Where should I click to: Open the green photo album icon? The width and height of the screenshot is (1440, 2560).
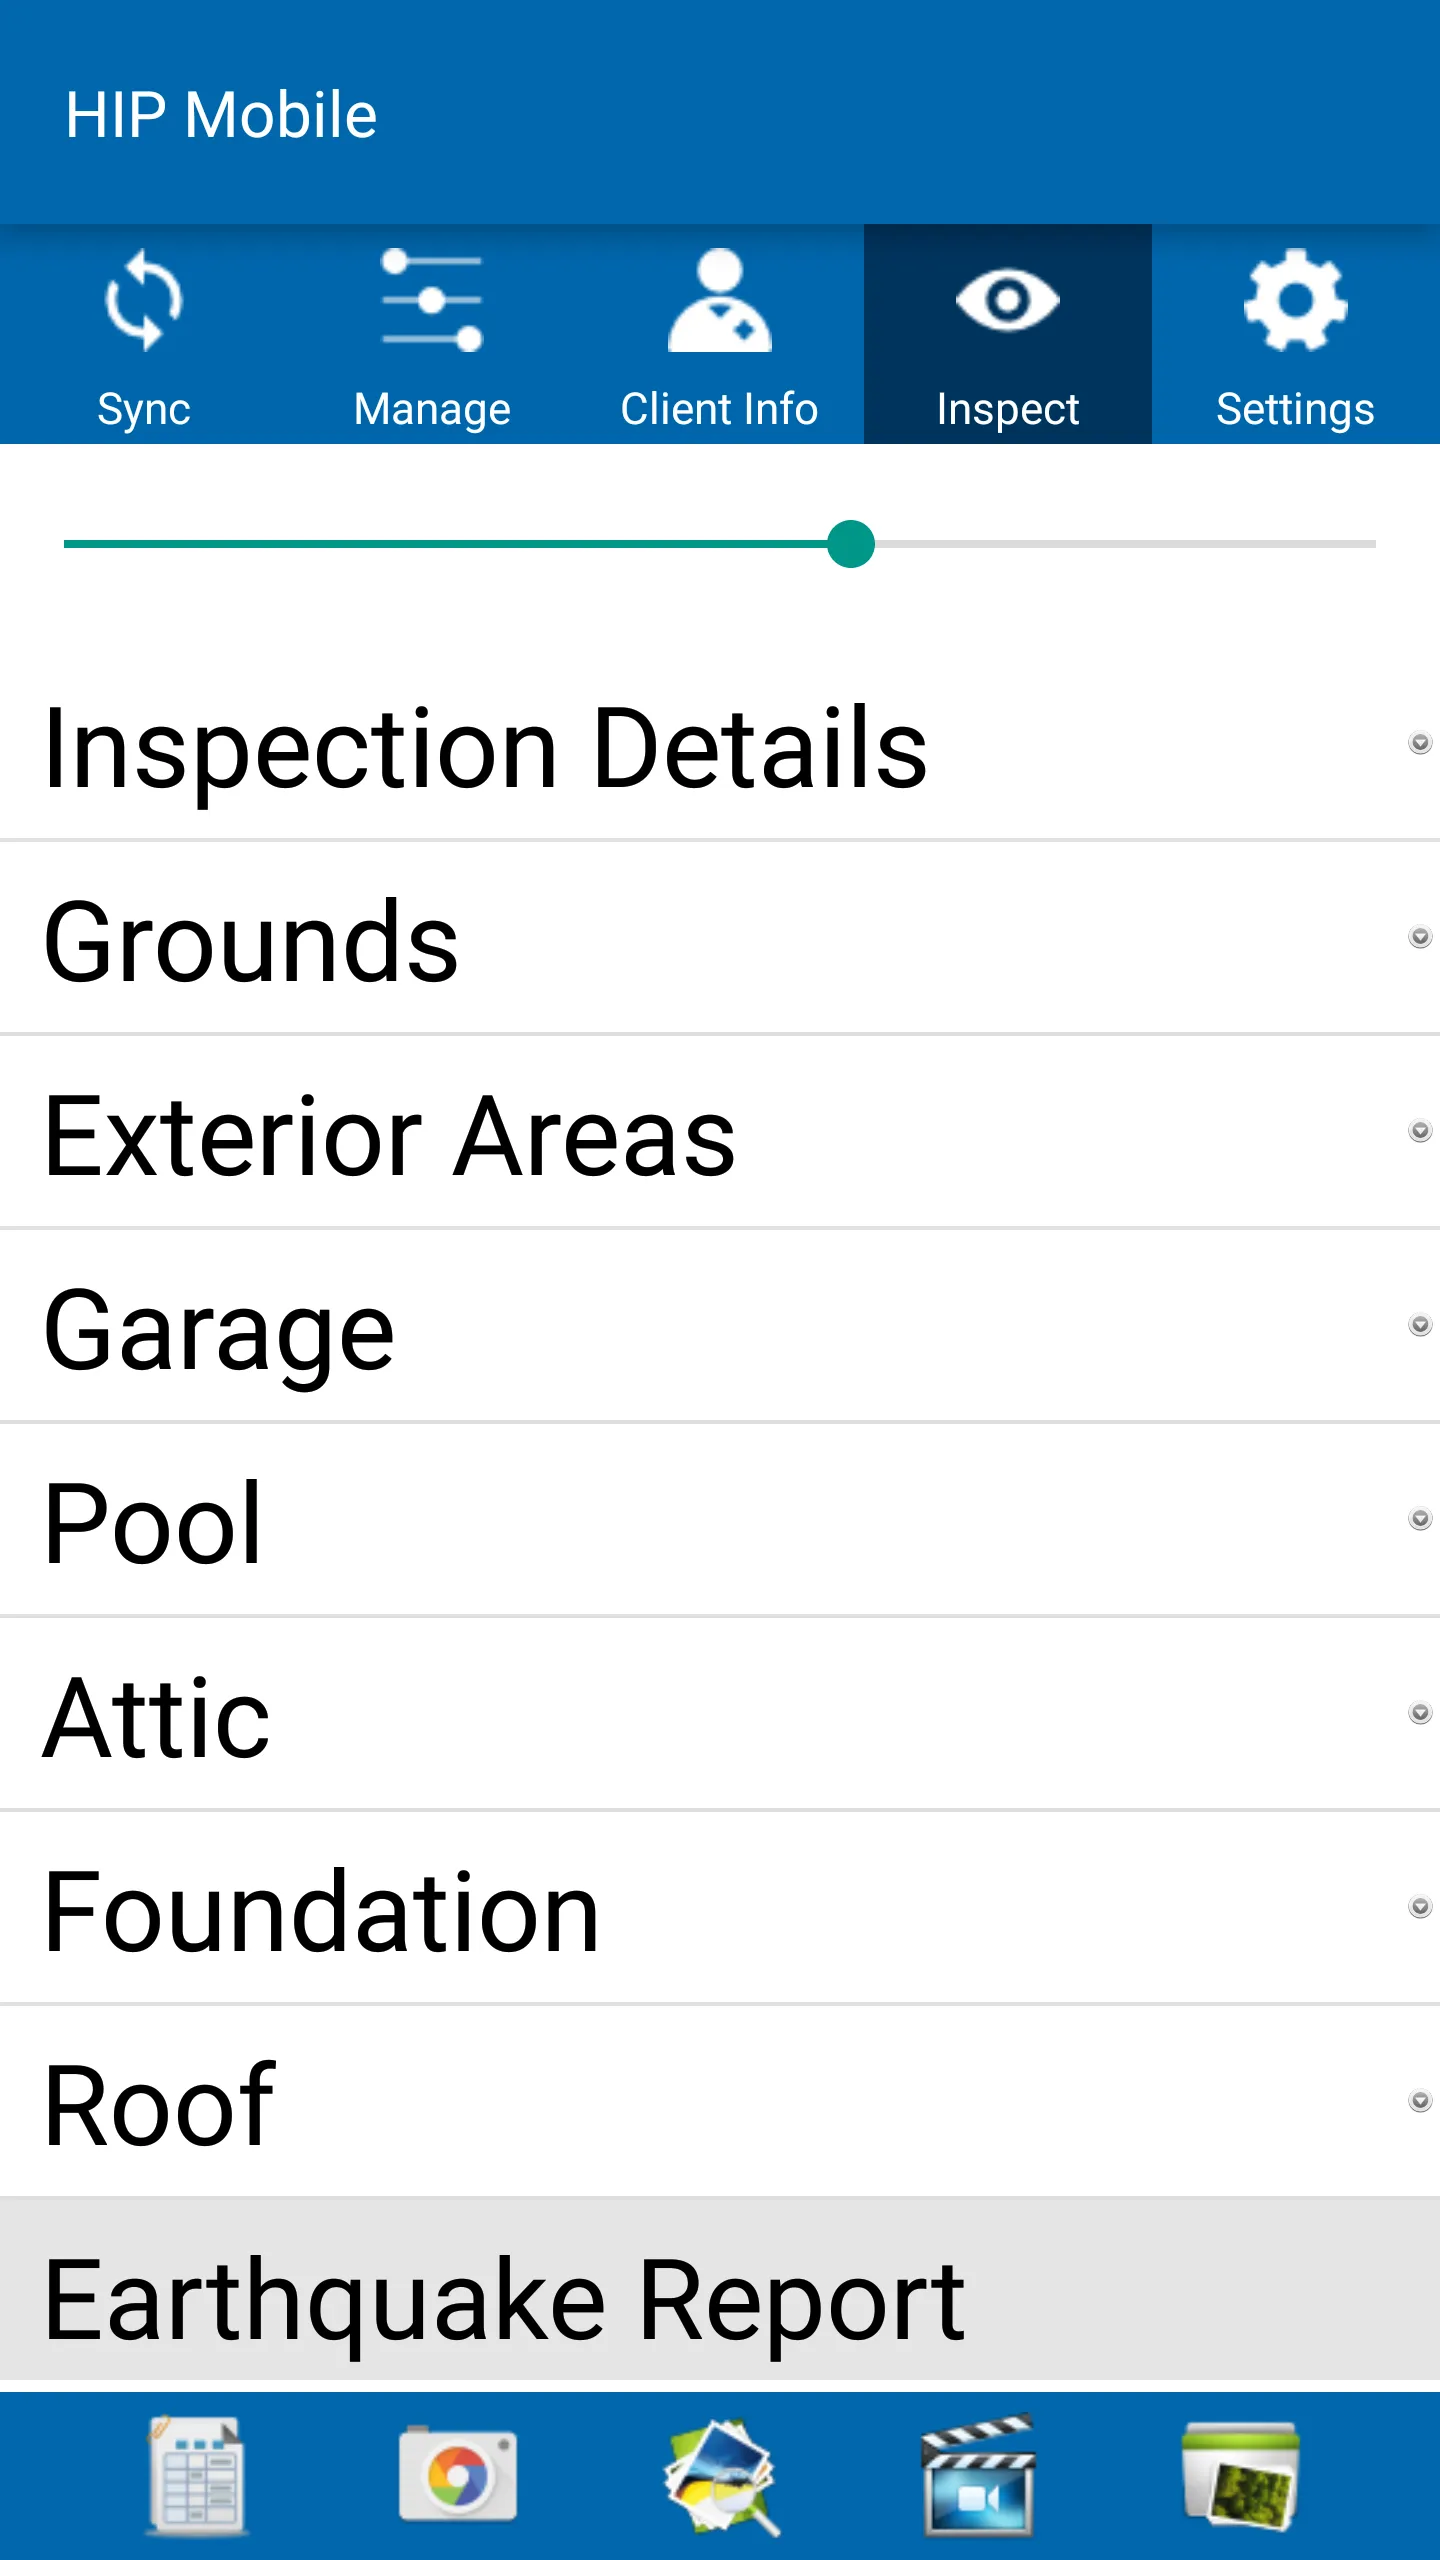pyautogui.click(x=1240, y=2476)
